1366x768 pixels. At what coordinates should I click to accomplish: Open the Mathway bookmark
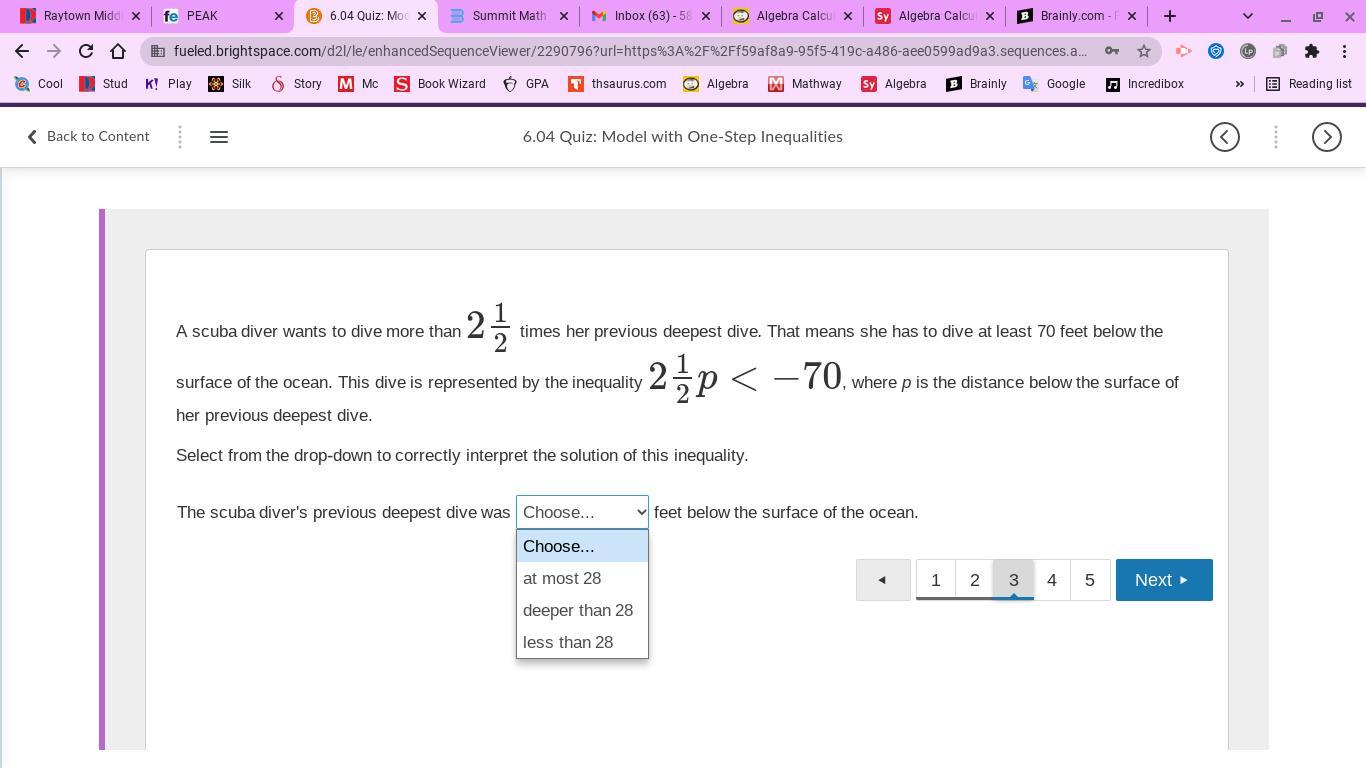pyautogui.click(x=805, y=84)
